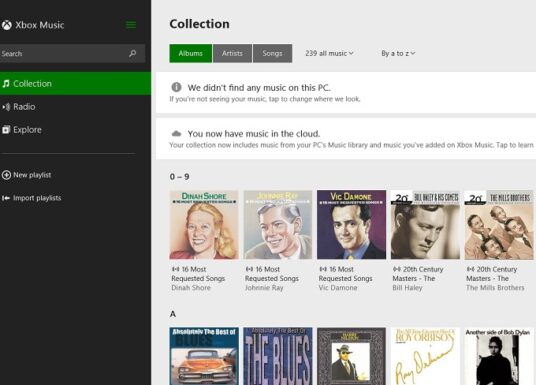Open Absolutely The Best of Blues car cover
This screenshot has height=385, width=536.
click(x=204, y=356)
